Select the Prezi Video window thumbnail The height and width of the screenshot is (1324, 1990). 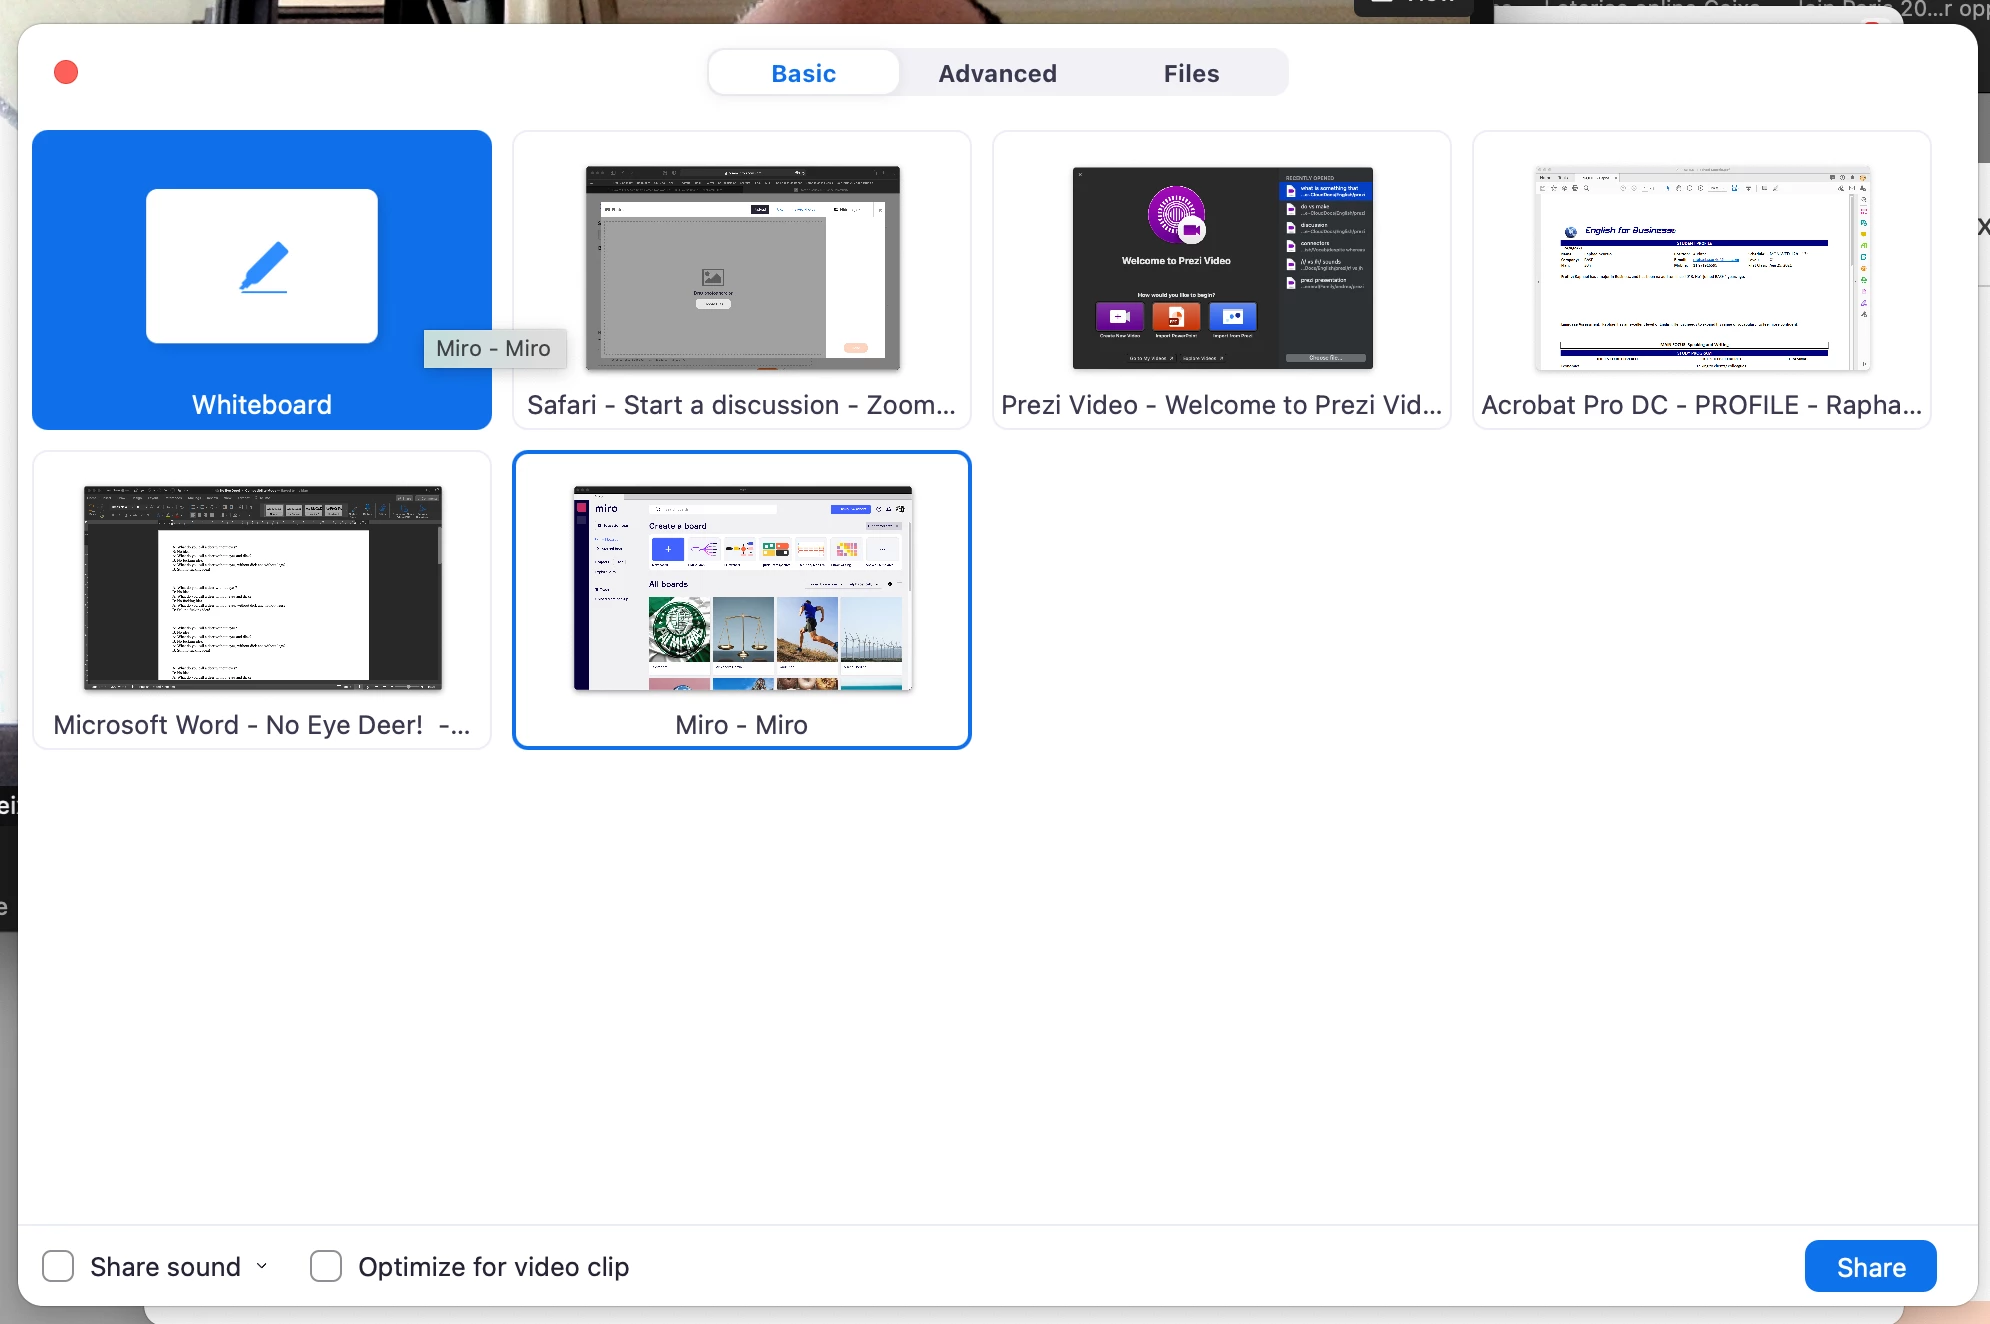point(1222,267)
